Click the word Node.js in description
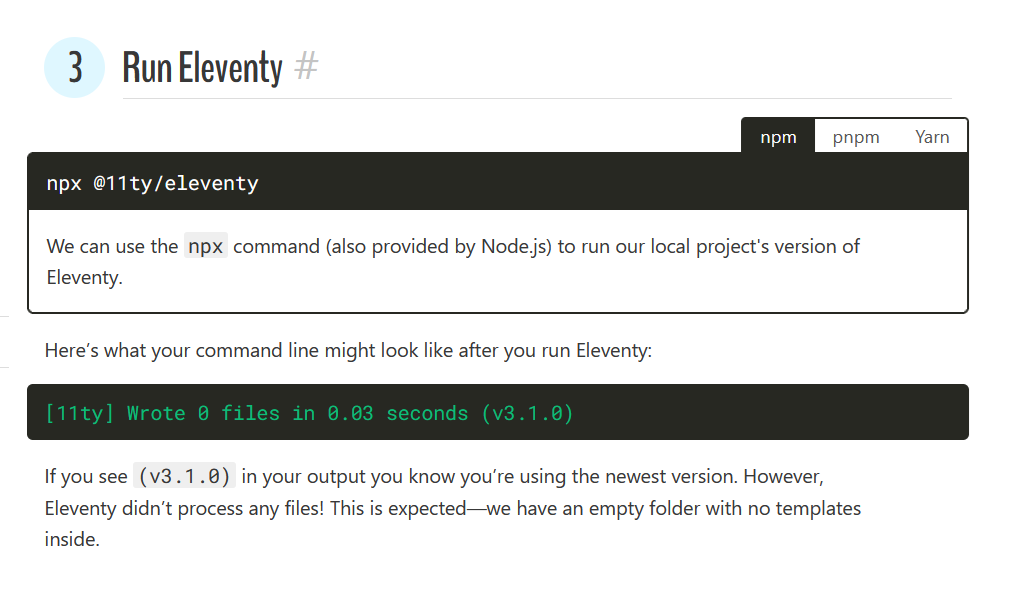1012x591 pixels. tap(514, 246)
